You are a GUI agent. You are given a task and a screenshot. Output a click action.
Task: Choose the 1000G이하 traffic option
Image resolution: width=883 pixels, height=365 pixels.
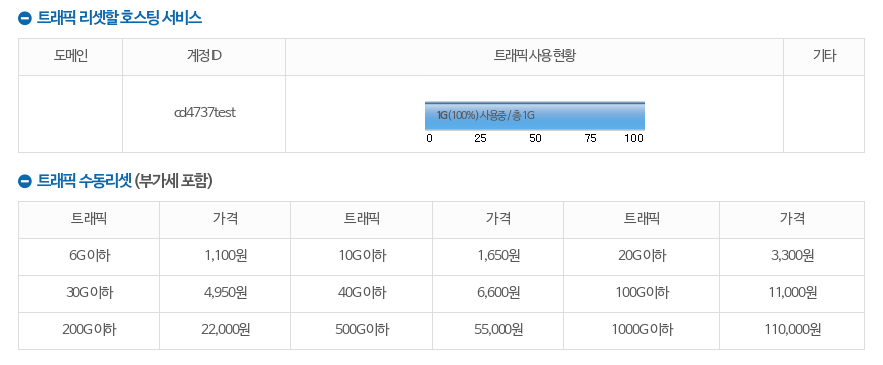[x=641, y=330]
